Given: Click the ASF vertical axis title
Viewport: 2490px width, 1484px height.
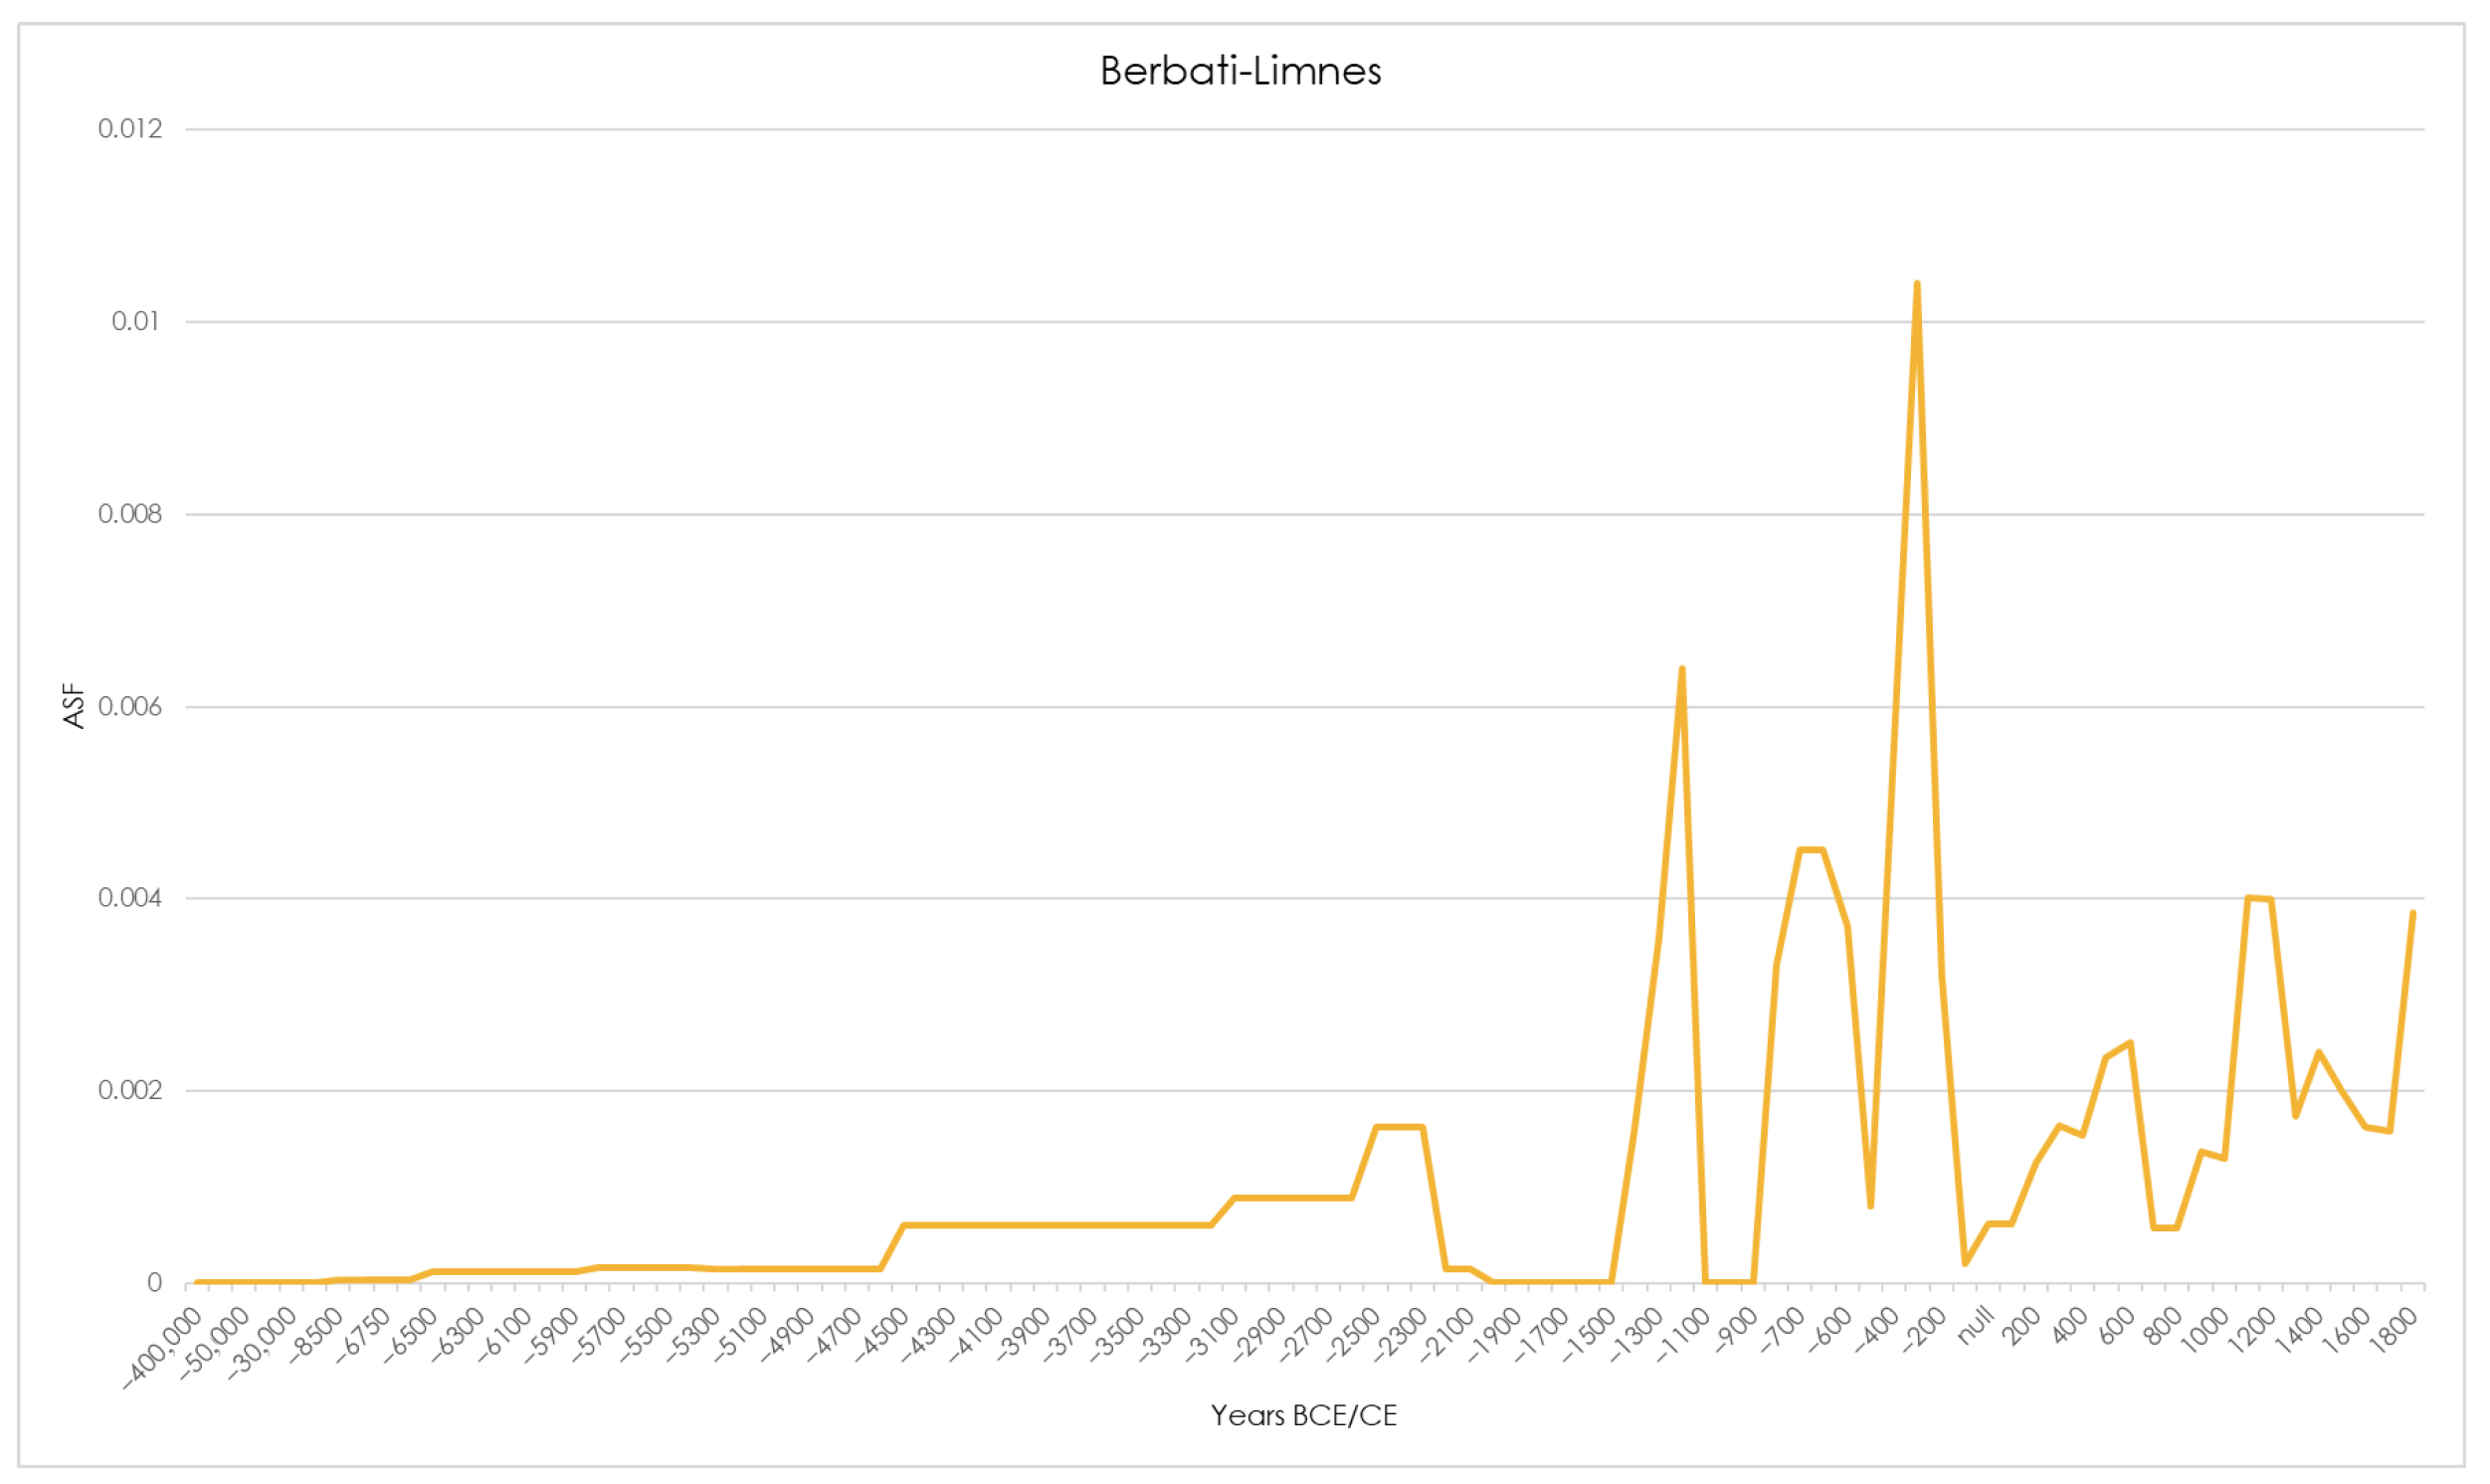Looking at the screenshot, I should point(74,706).
